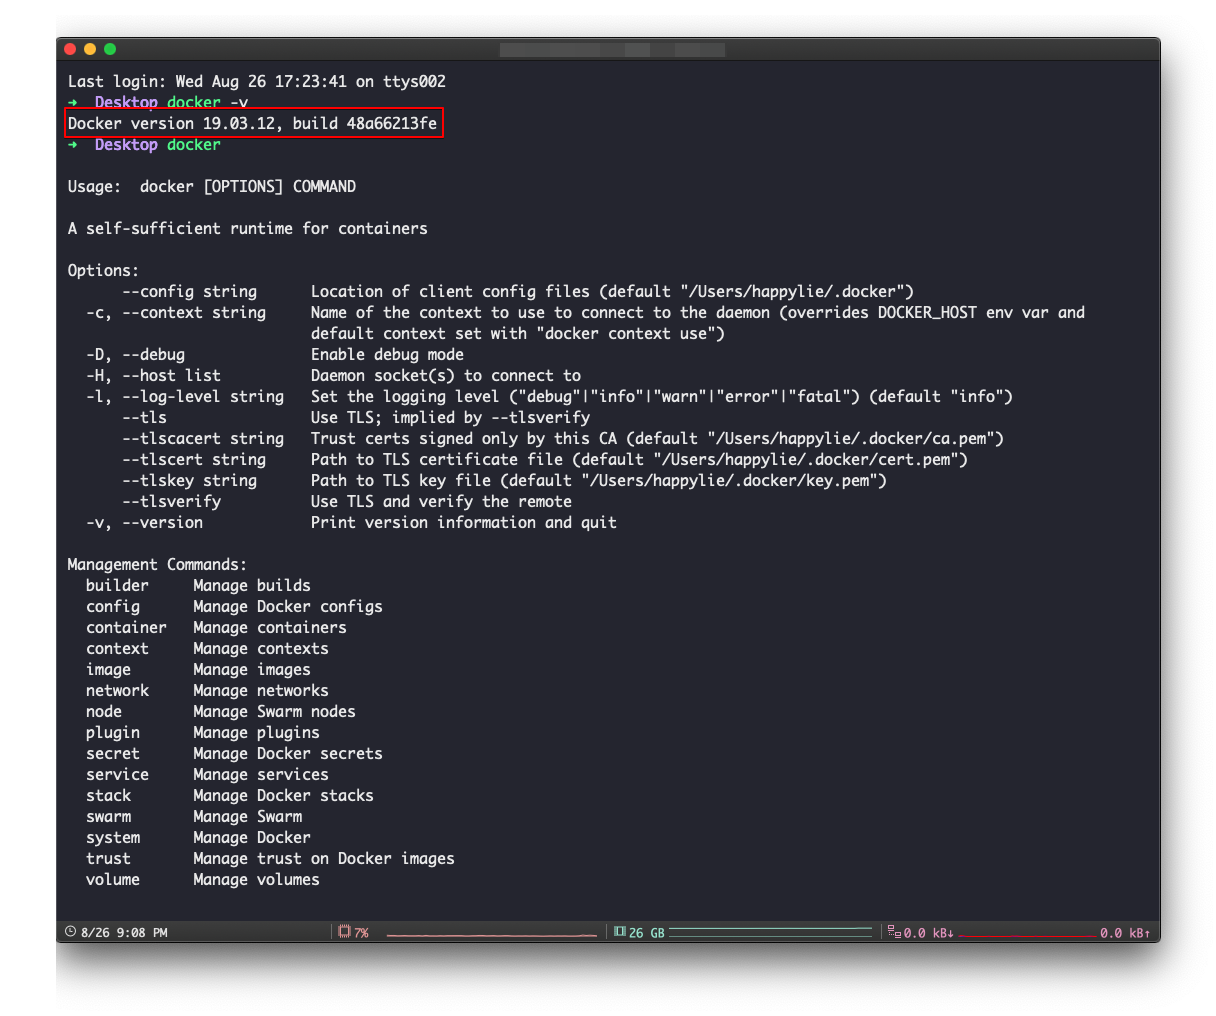Click the --tlskey string option
This screenshot has width=1216, height=1016.
(190, 481)
